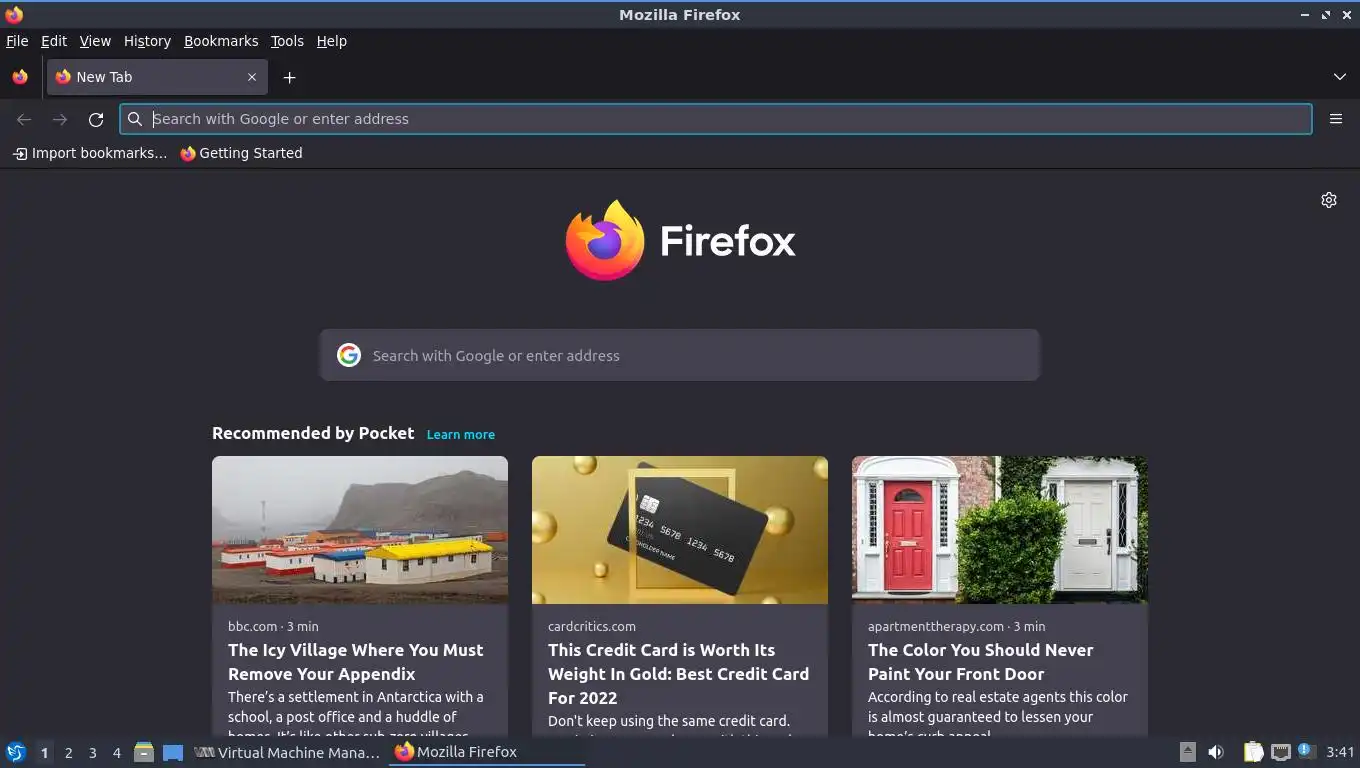Click Learn more link beside Pocket
1360x768 pixels.
(x=460, y=435)
